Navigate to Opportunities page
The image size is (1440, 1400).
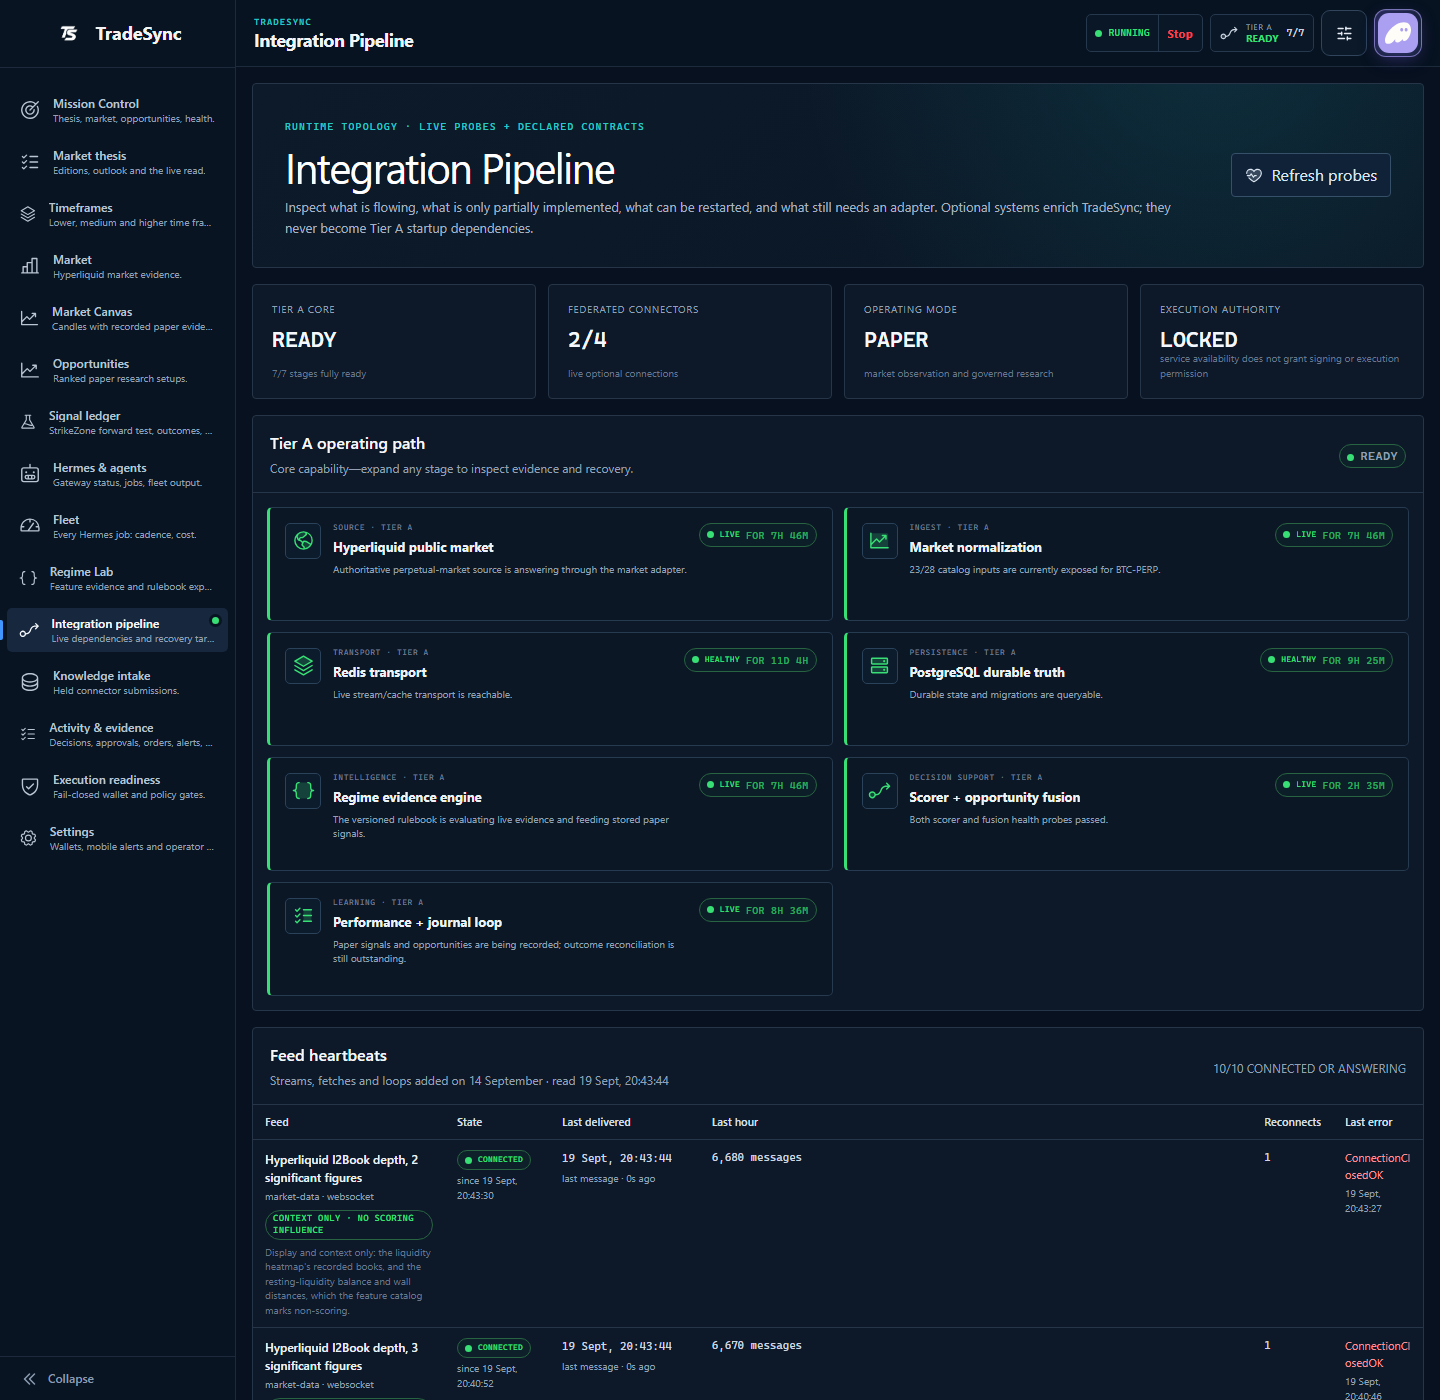pyautogui.click(x=117, y=370)
